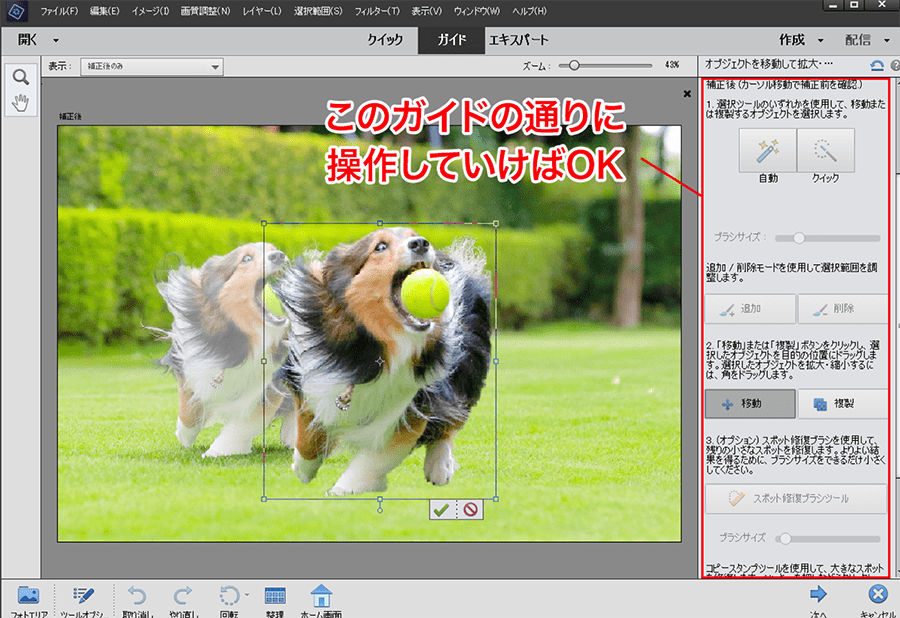Open the フィルター(T) menu
Image resolution: width=900 pixels, height=618 pixels.
(x=377, y=11)
